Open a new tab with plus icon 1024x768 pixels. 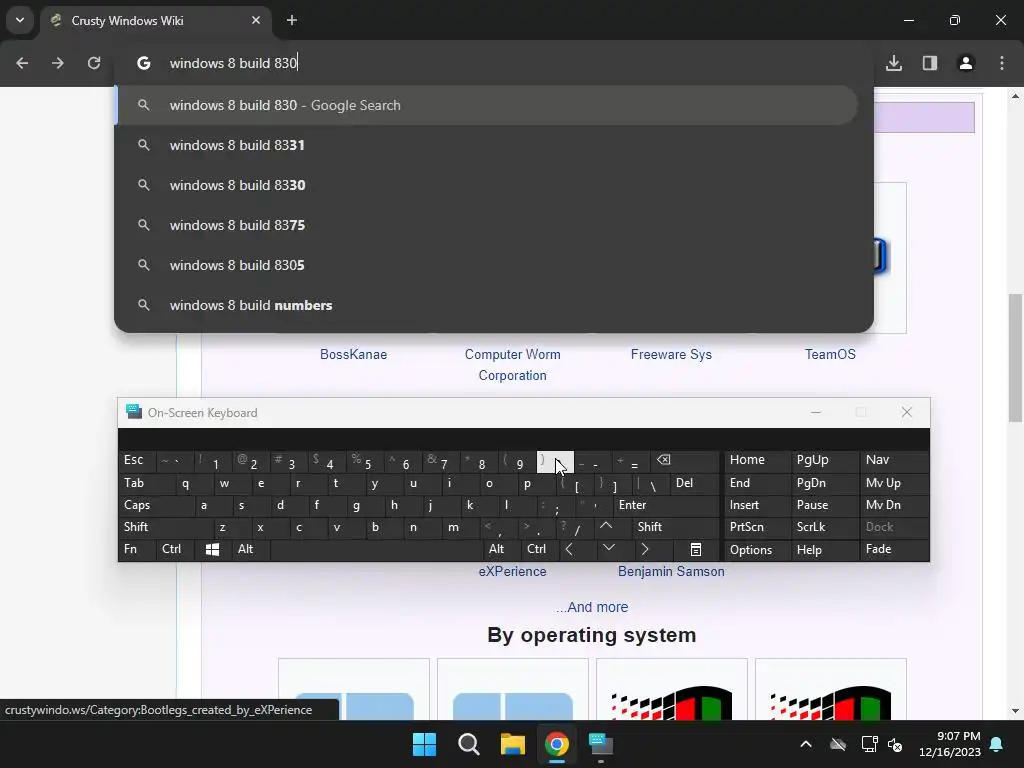[292, 20]
